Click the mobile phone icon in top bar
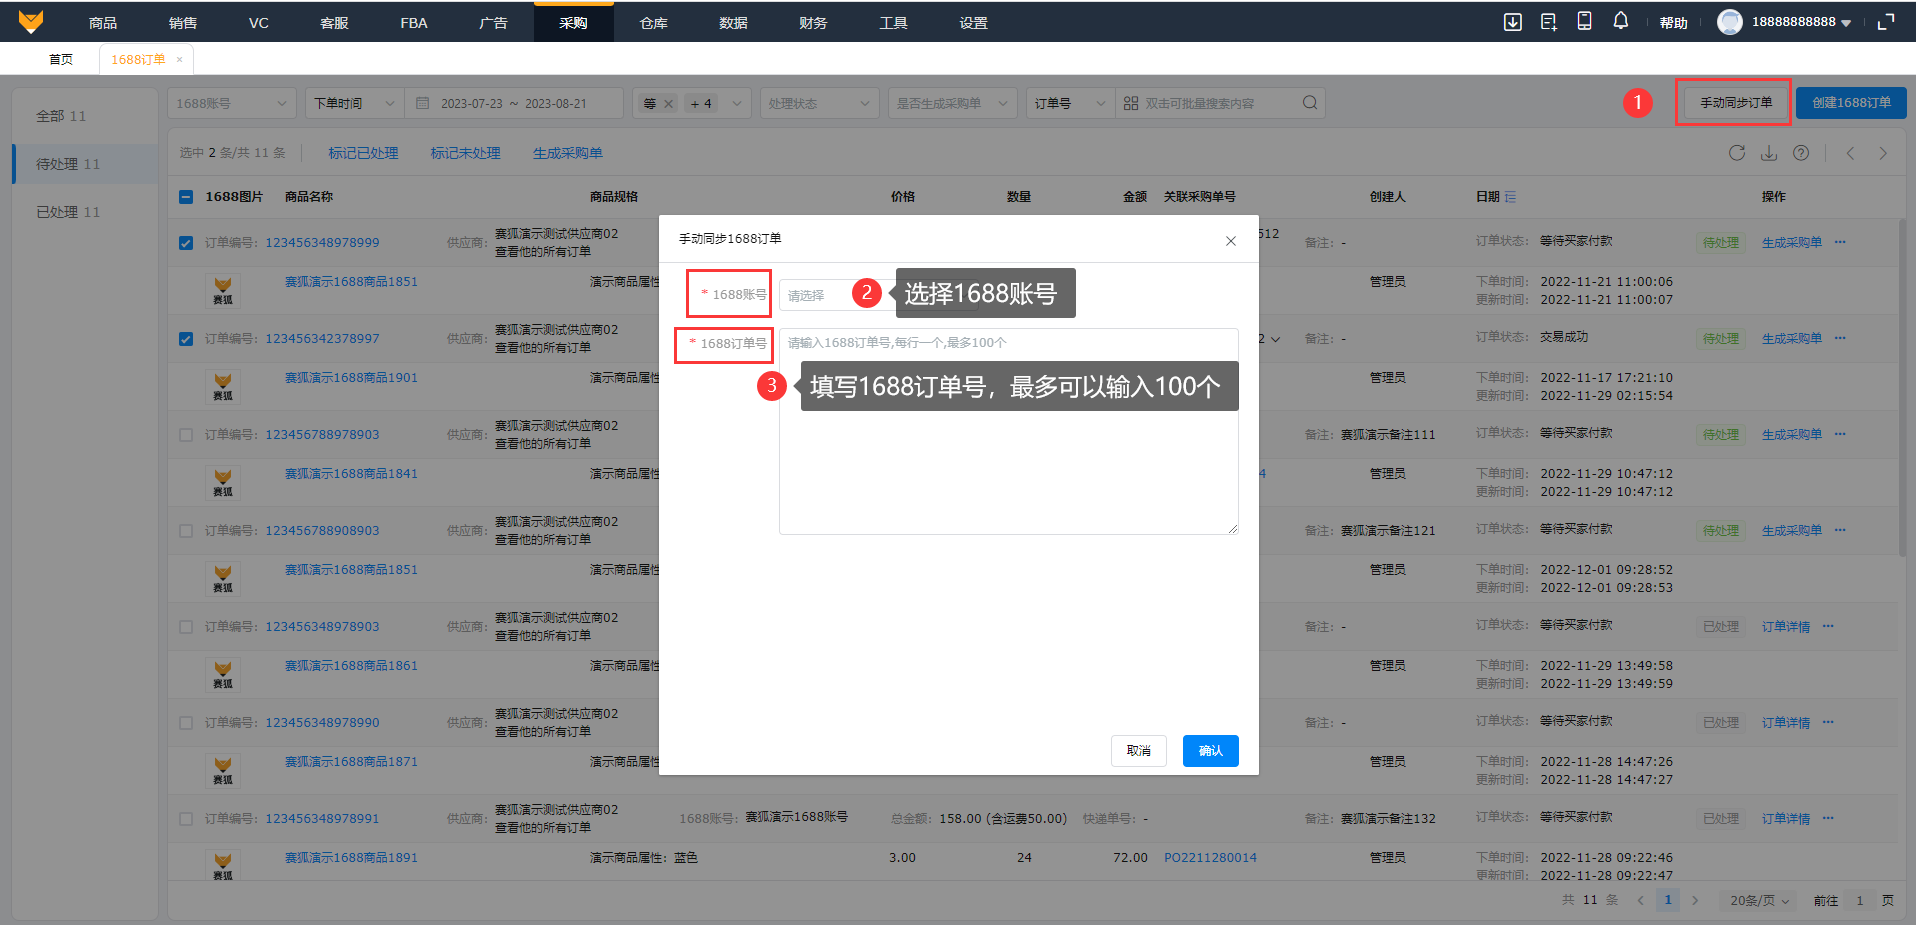This screenshot has height=925, width=1916. tap(1585, 21)
